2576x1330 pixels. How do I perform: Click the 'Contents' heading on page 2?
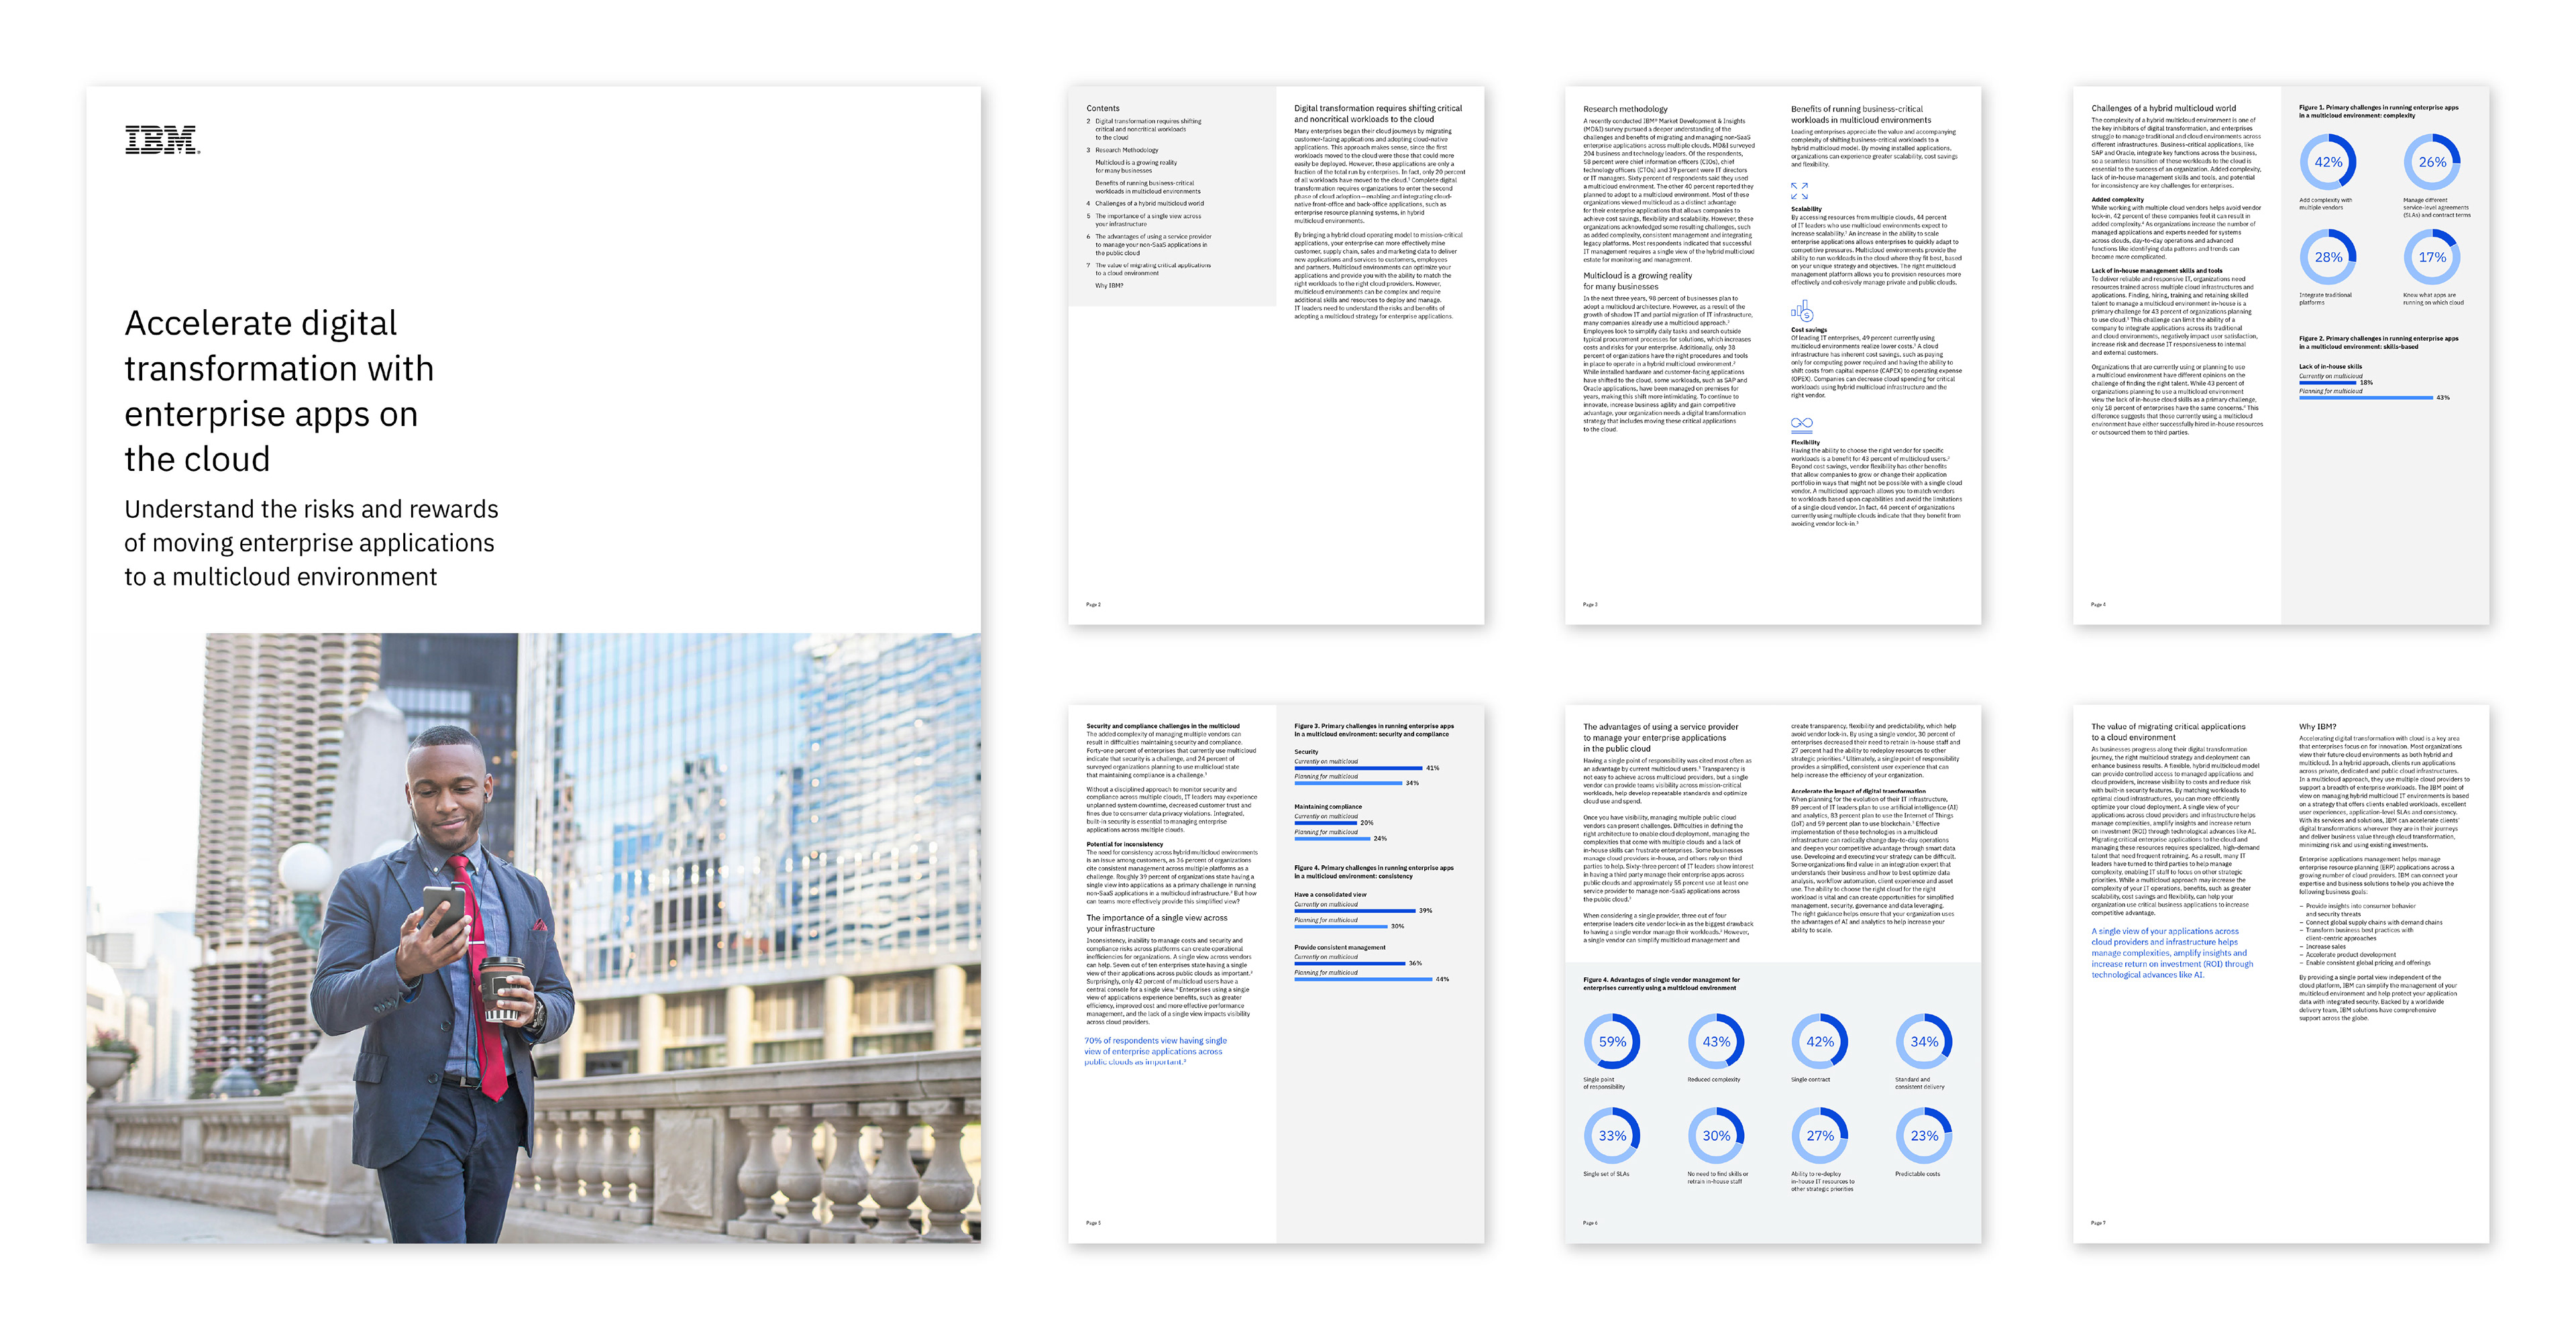[1103, 108]
